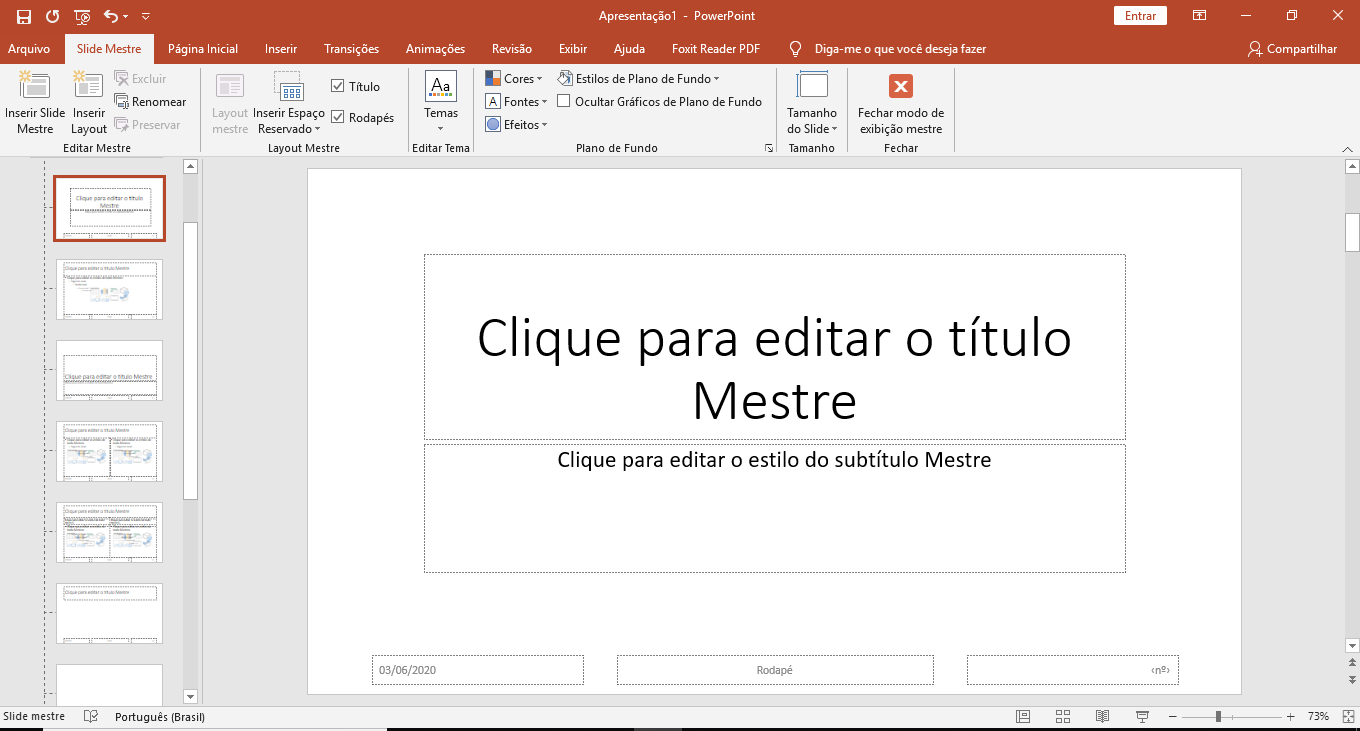
Task: Click Fechar modo de exibição mestre icon
Action: coord(901,87)
